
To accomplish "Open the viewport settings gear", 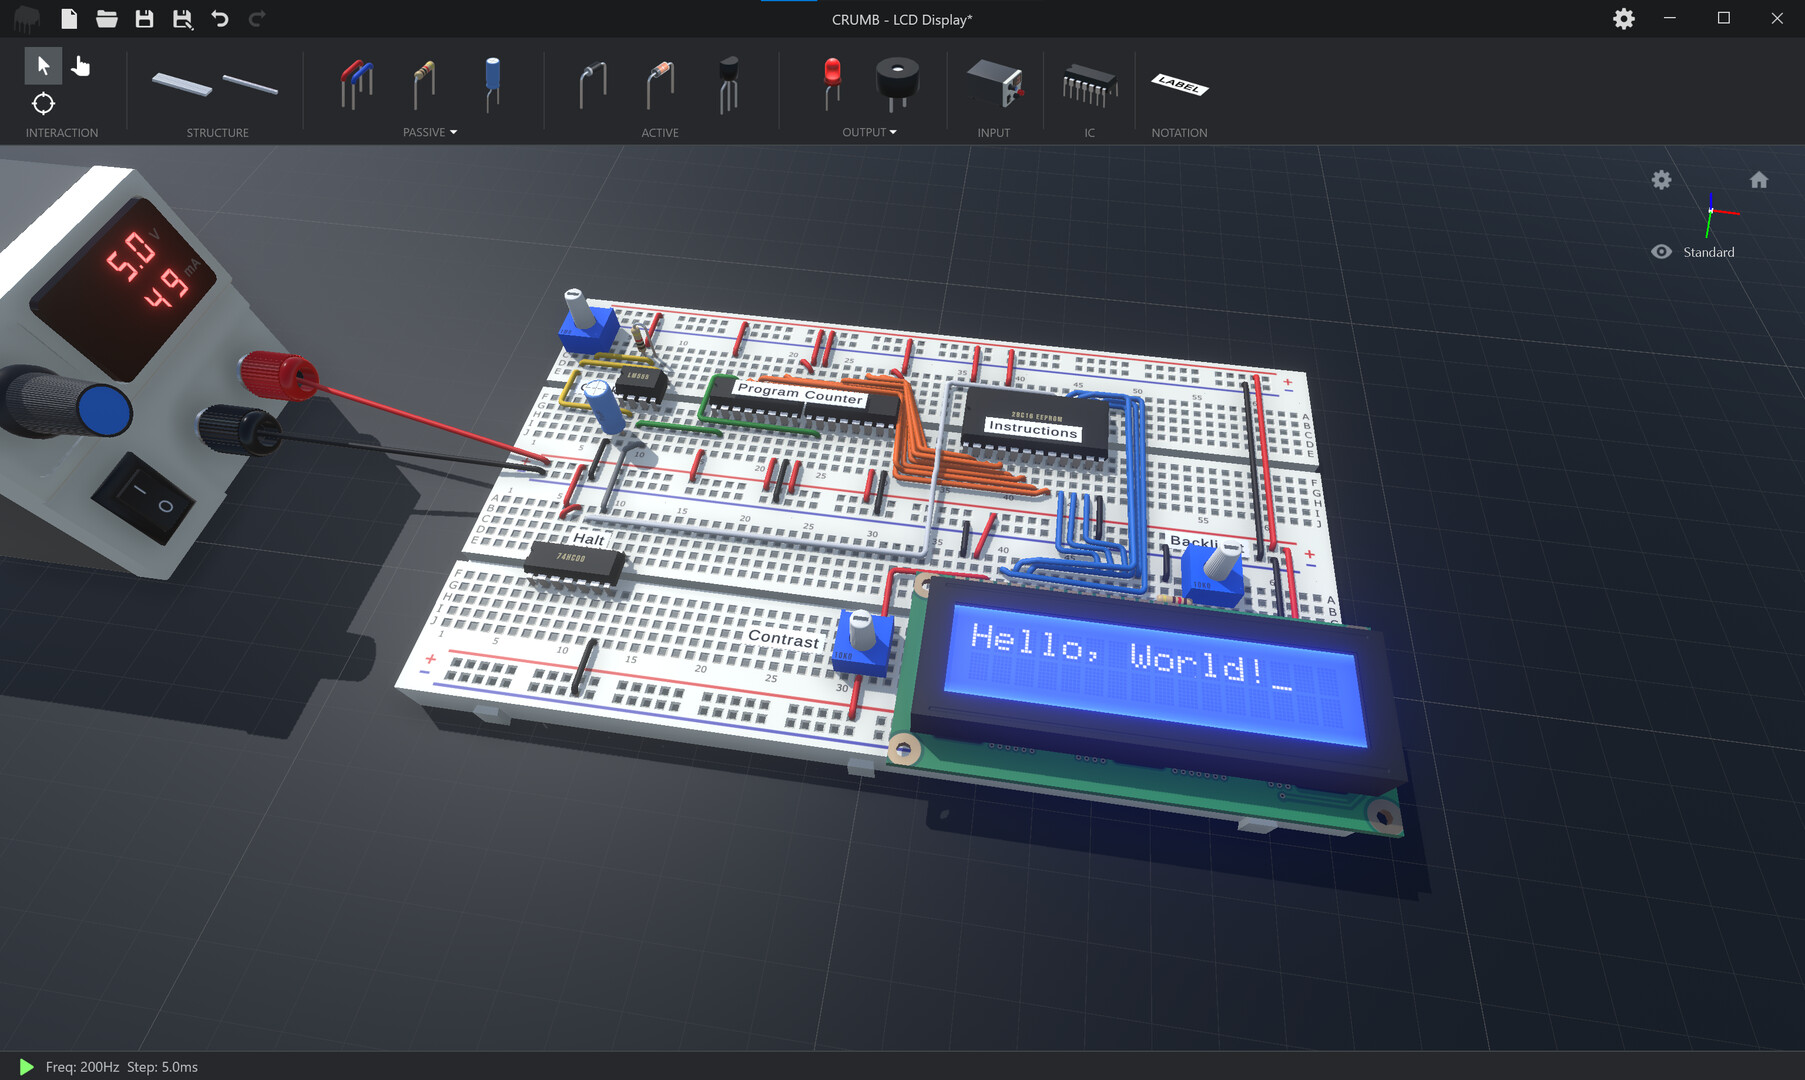I will (x=1661, y=180).
